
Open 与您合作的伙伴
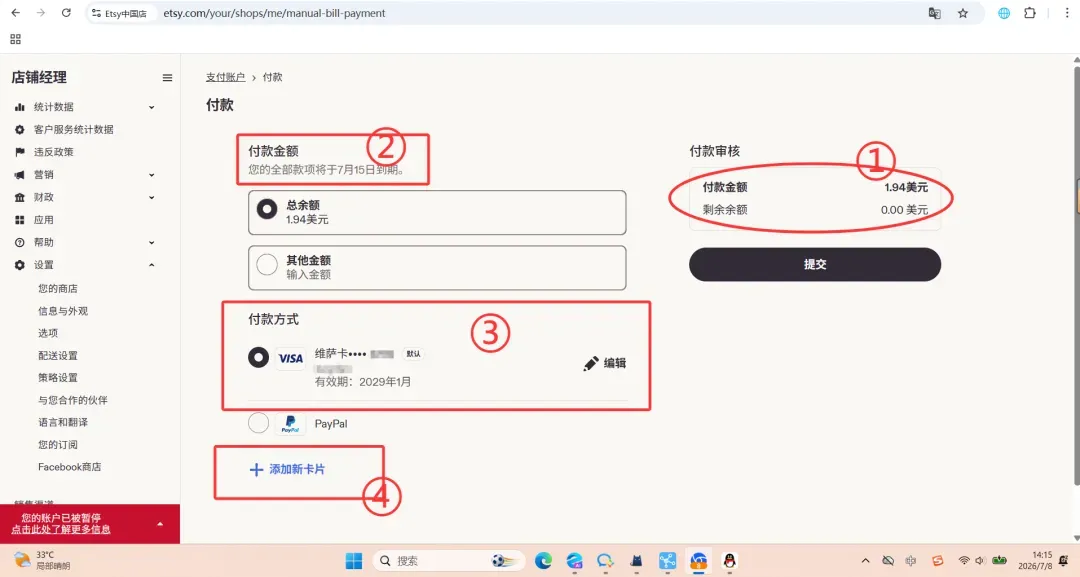72,400
